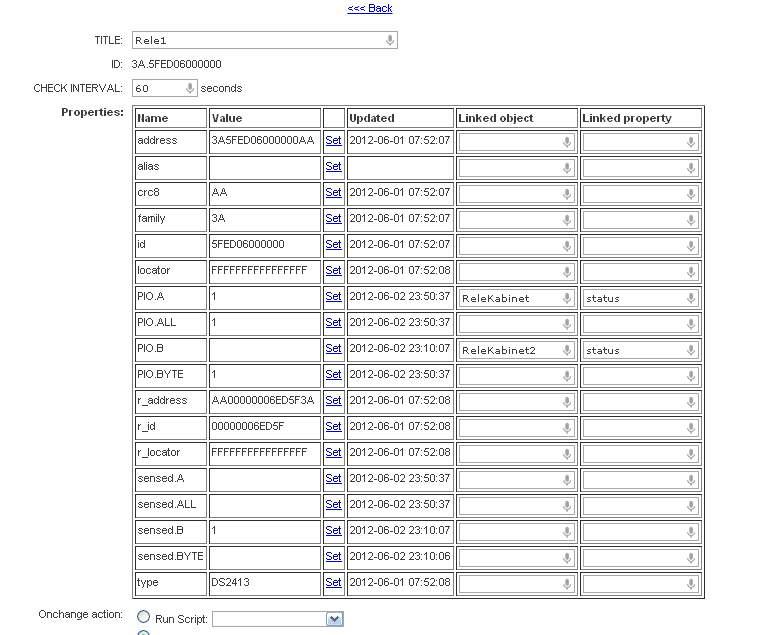
Task: Click the value AA00000006ED5F3A
Action: click(x=263, y=400)
